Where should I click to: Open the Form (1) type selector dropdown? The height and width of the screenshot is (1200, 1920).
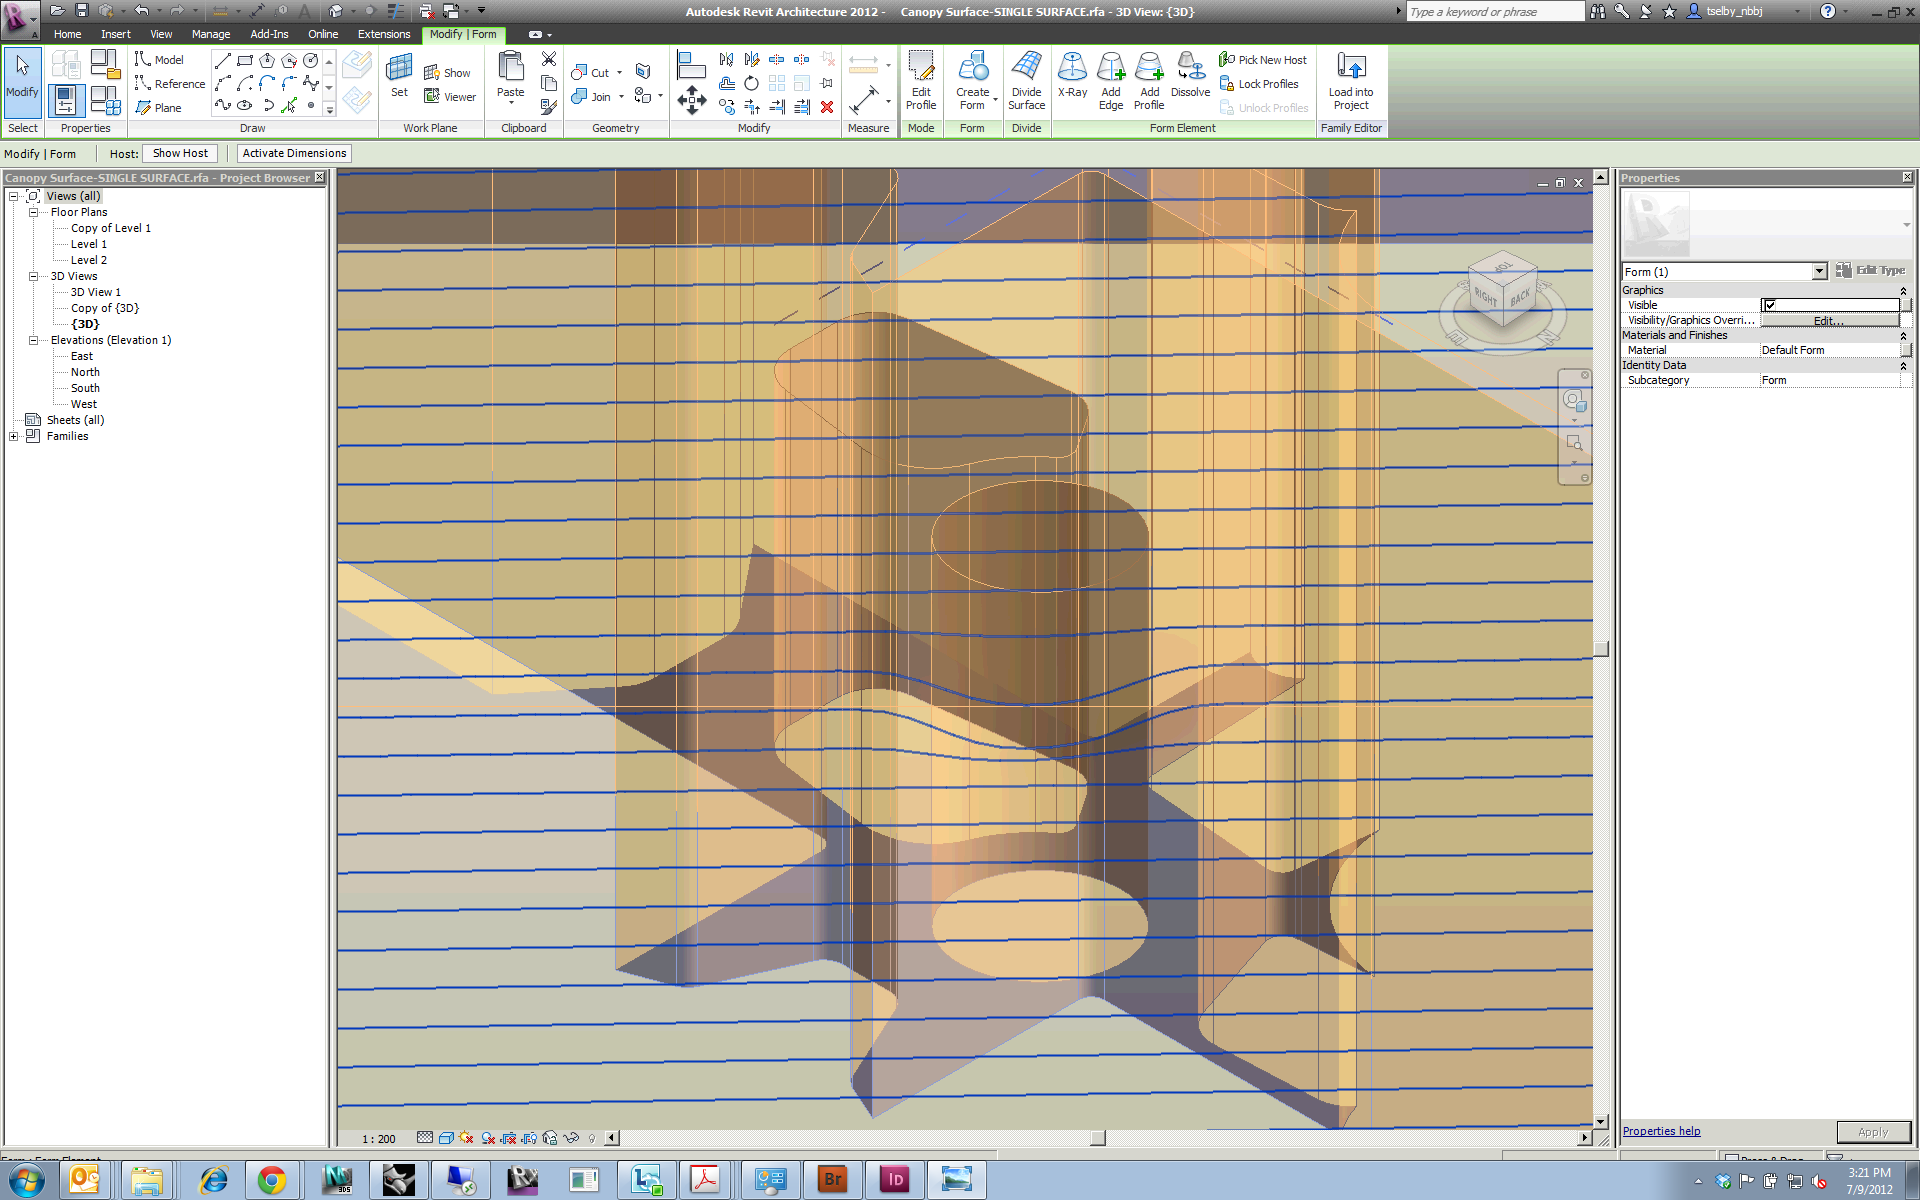click(1818, 271)
